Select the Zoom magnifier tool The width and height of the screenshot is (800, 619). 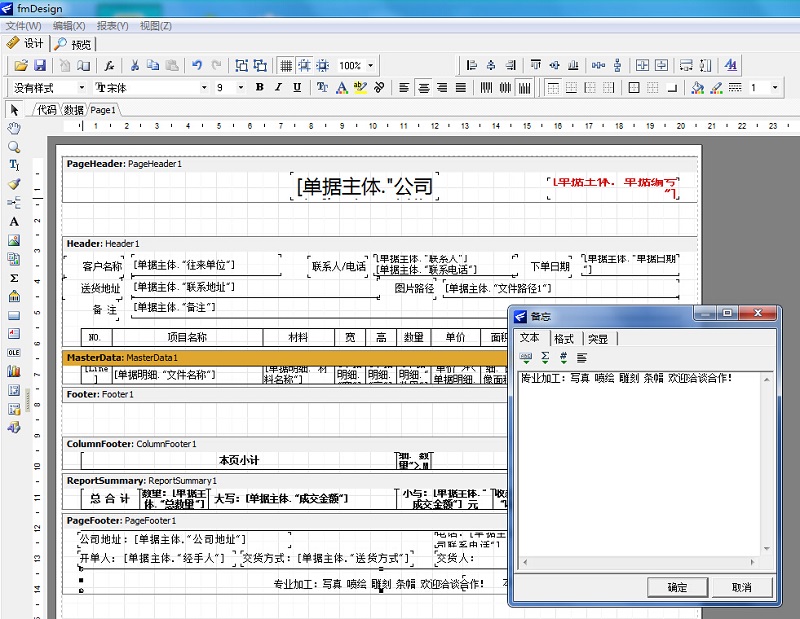(13, 145)
